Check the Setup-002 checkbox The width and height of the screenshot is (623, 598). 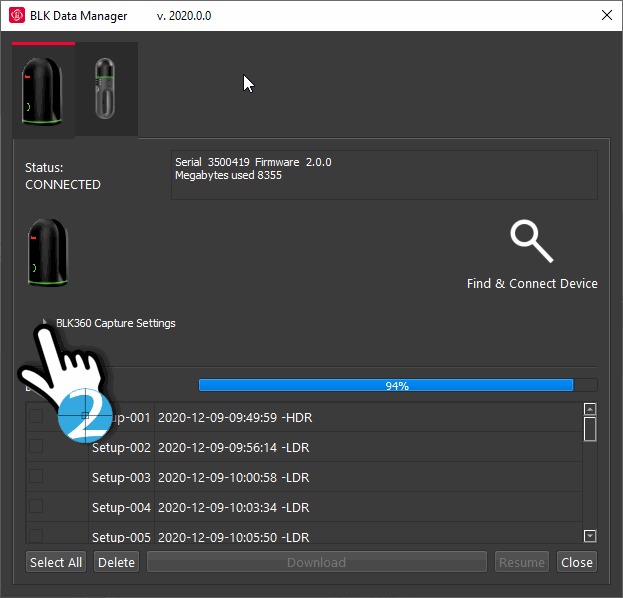point(36,446)
